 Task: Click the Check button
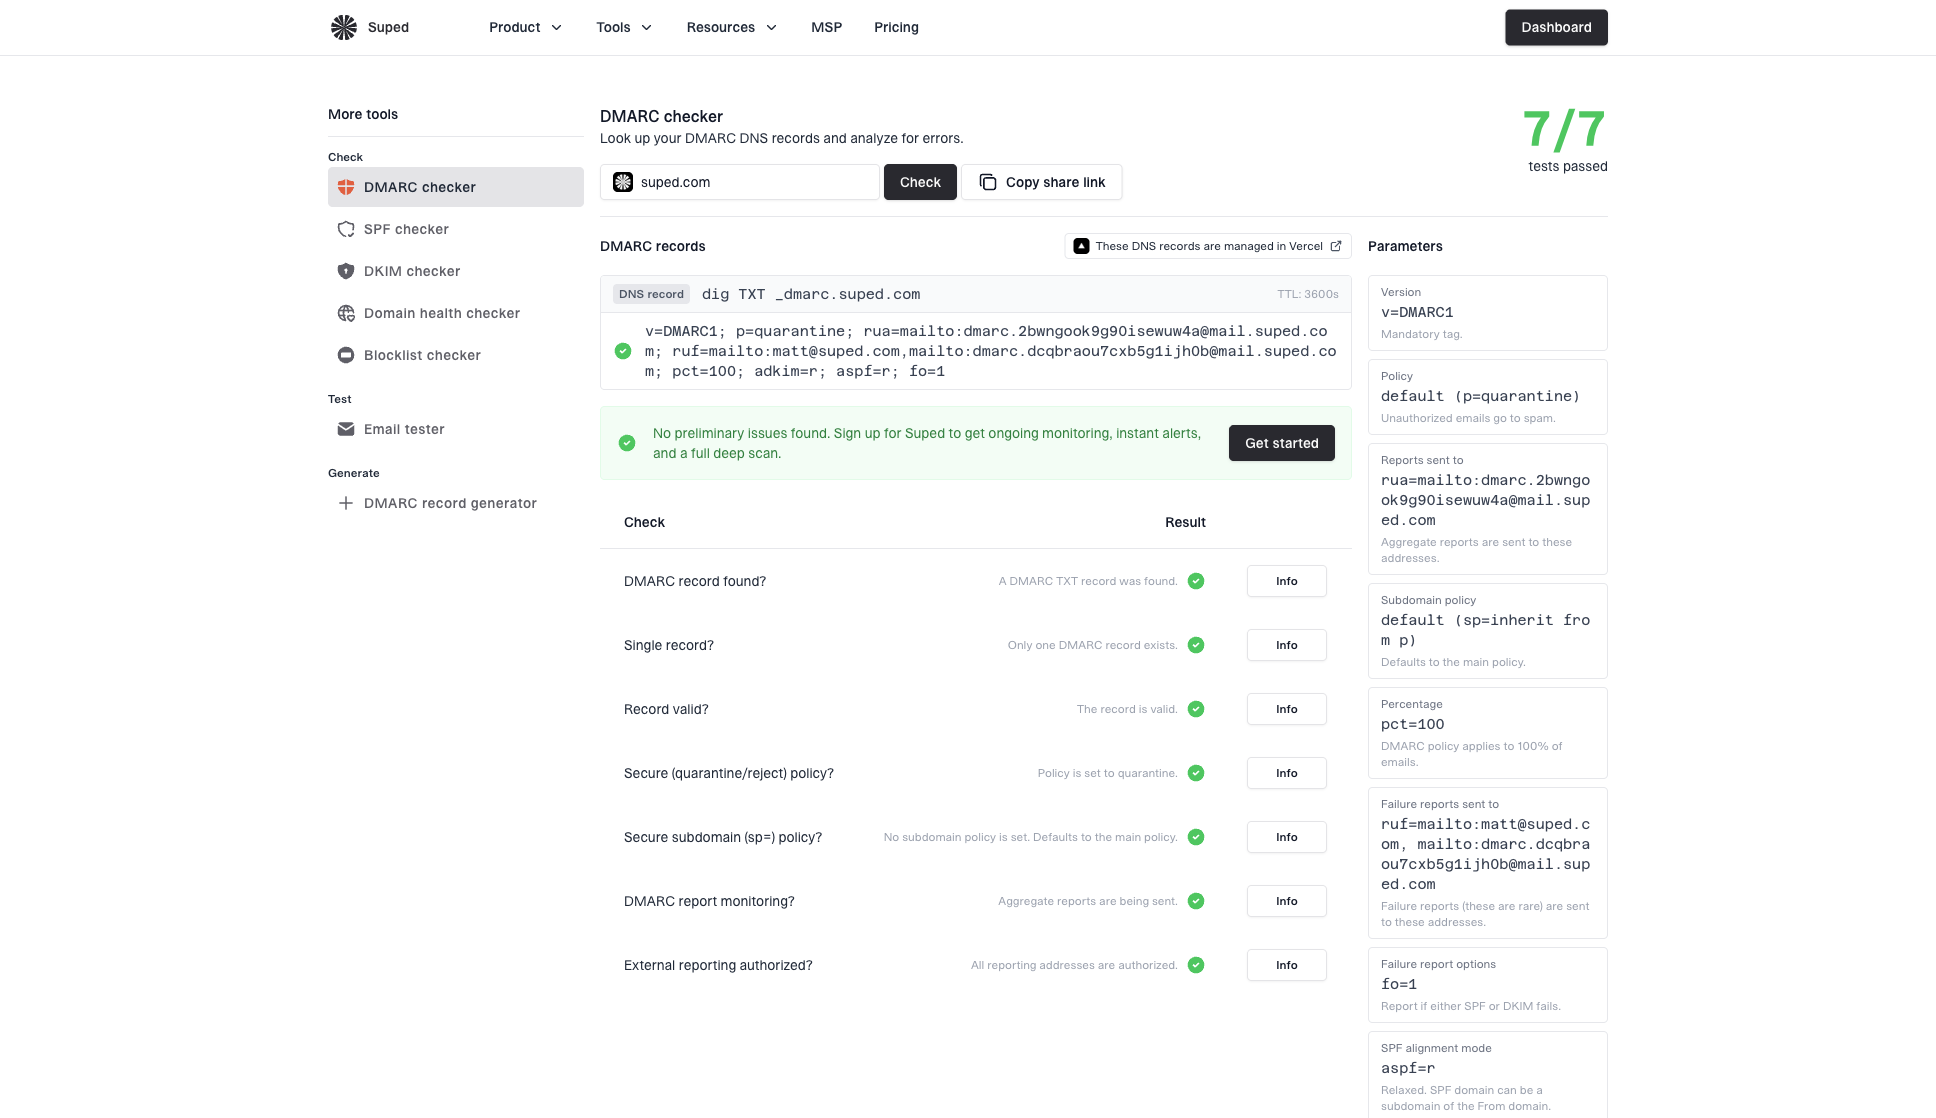click(920, 182)
